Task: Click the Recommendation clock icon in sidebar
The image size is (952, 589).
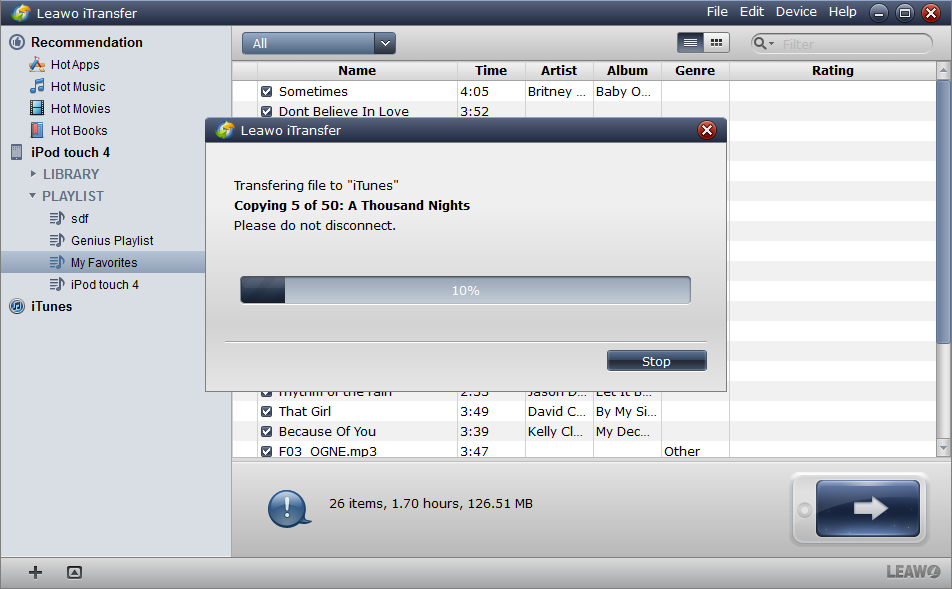Action: click(x=17, y=42)
